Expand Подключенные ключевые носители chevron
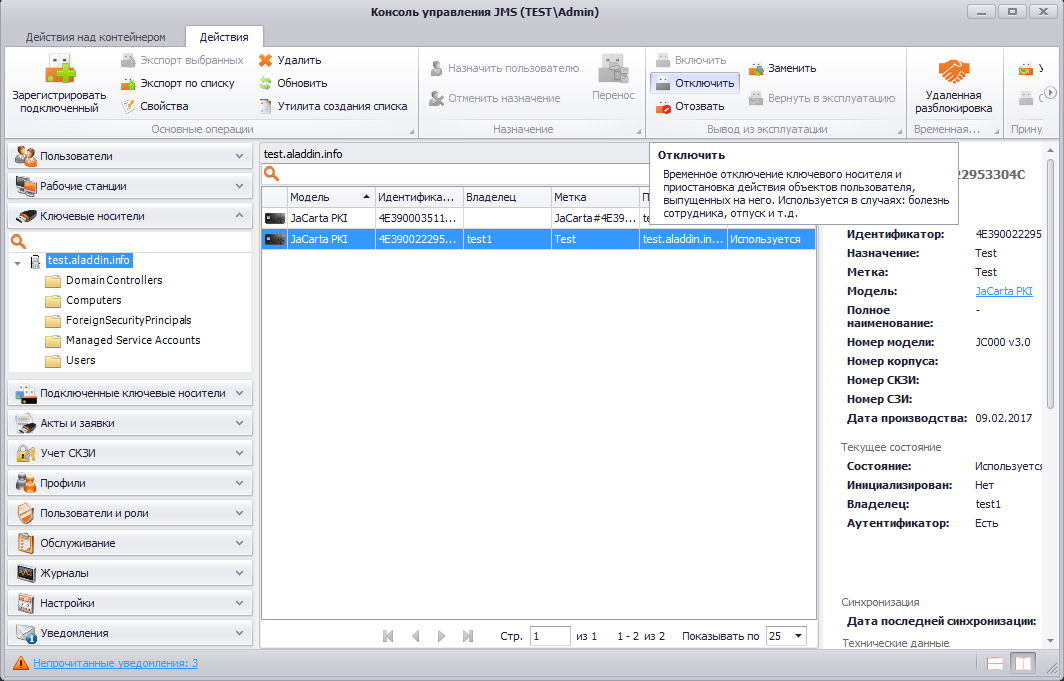The height and width of the screenshot is (681, 1064). [x=239, y=393]
